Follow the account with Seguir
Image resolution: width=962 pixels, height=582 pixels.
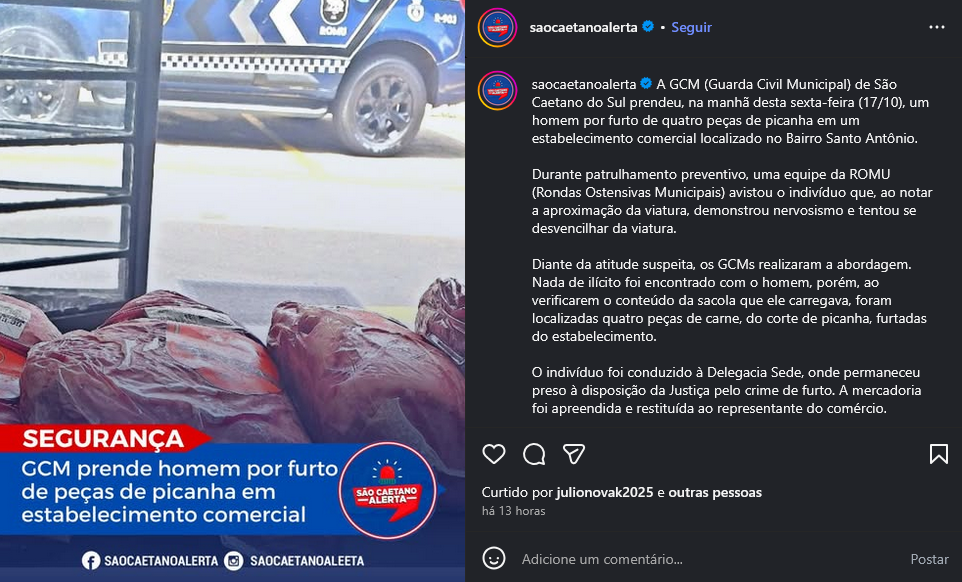(x=691, y=28)
